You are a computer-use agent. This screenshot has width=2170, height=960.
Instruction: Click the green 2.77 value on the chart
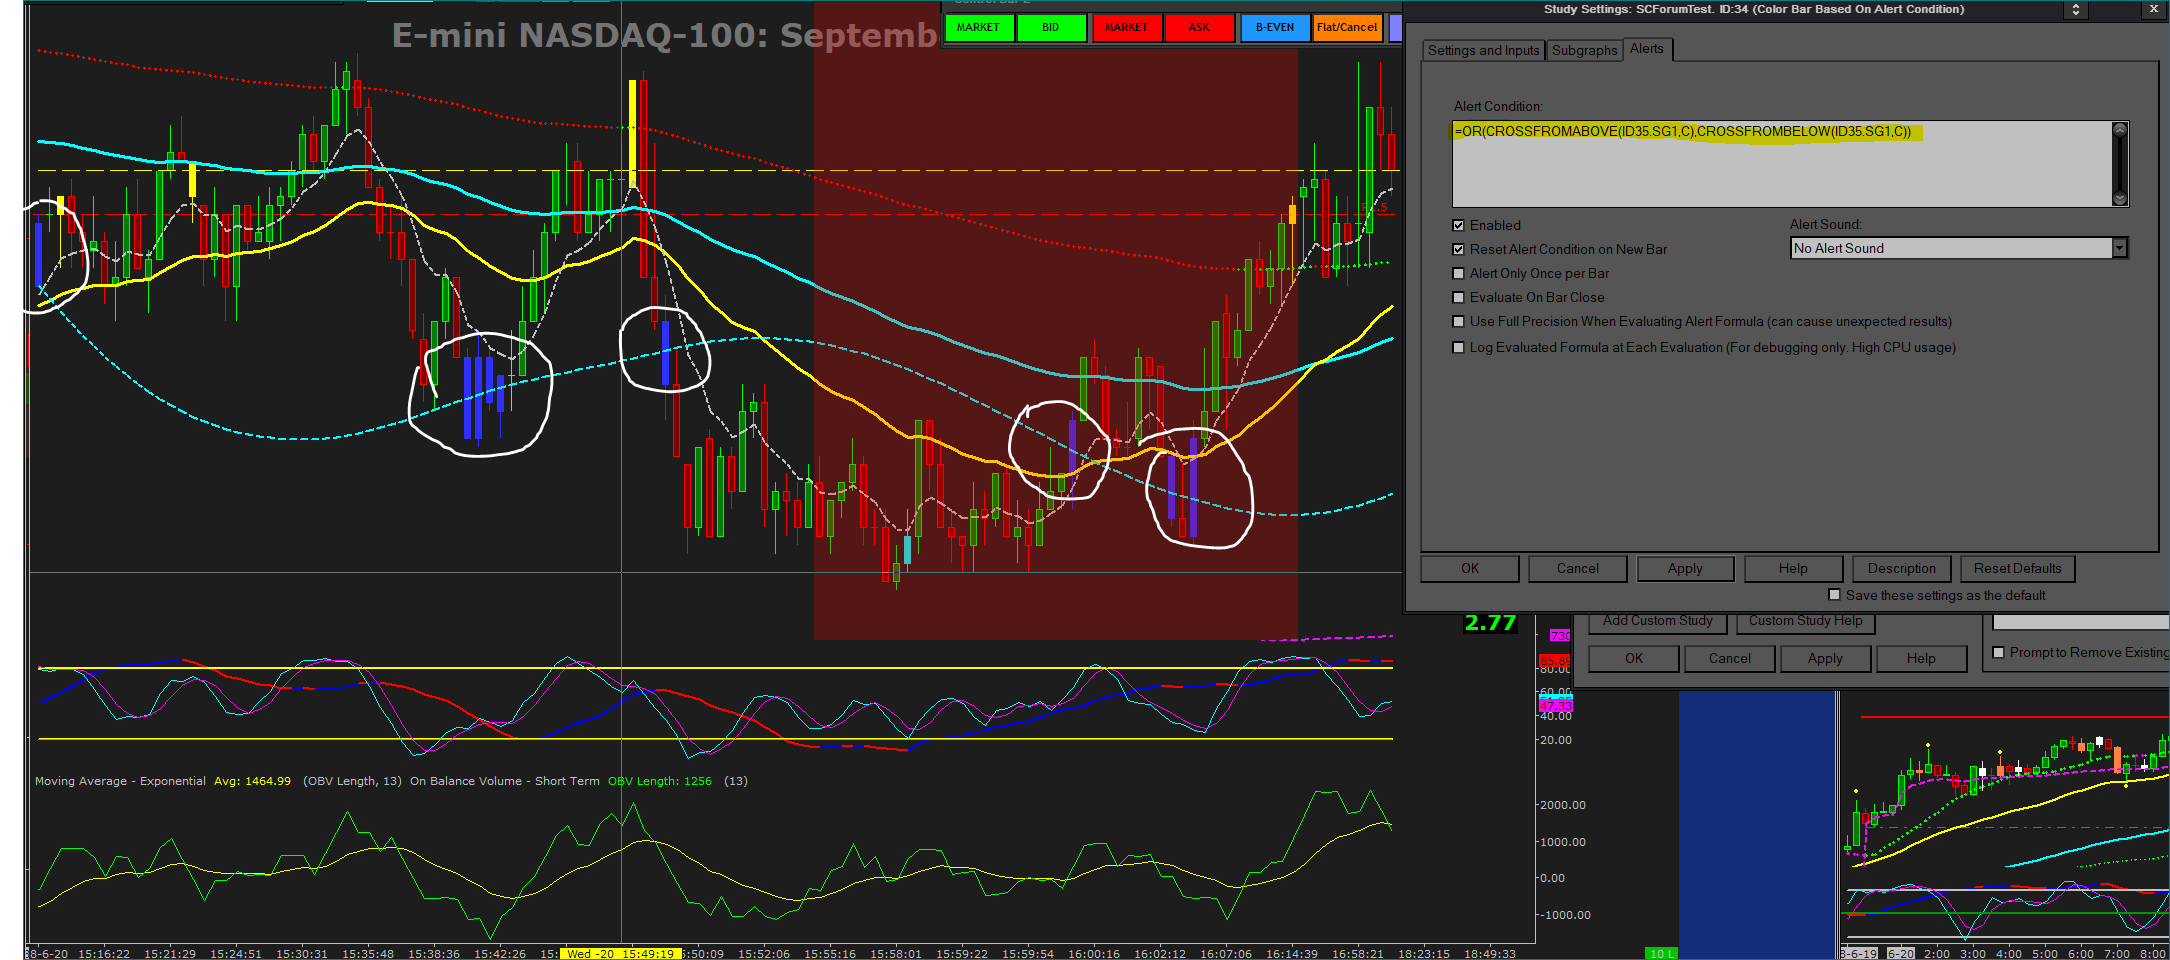(1490, 623)
